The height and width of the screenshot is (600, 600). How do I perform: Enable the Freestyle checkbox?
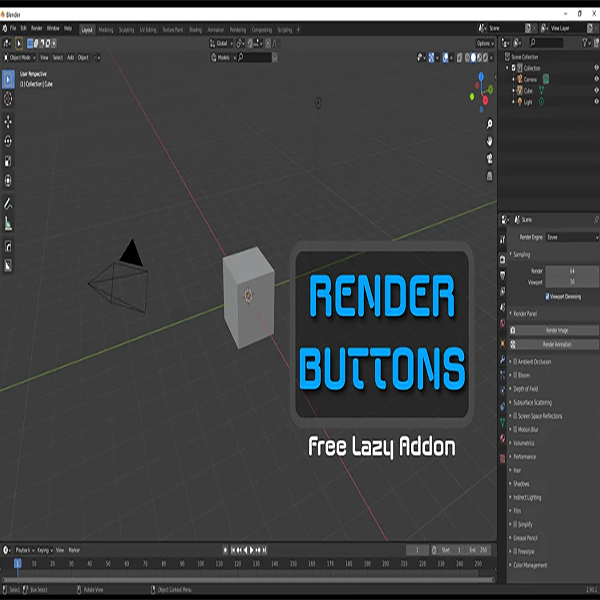coord(515,551)
